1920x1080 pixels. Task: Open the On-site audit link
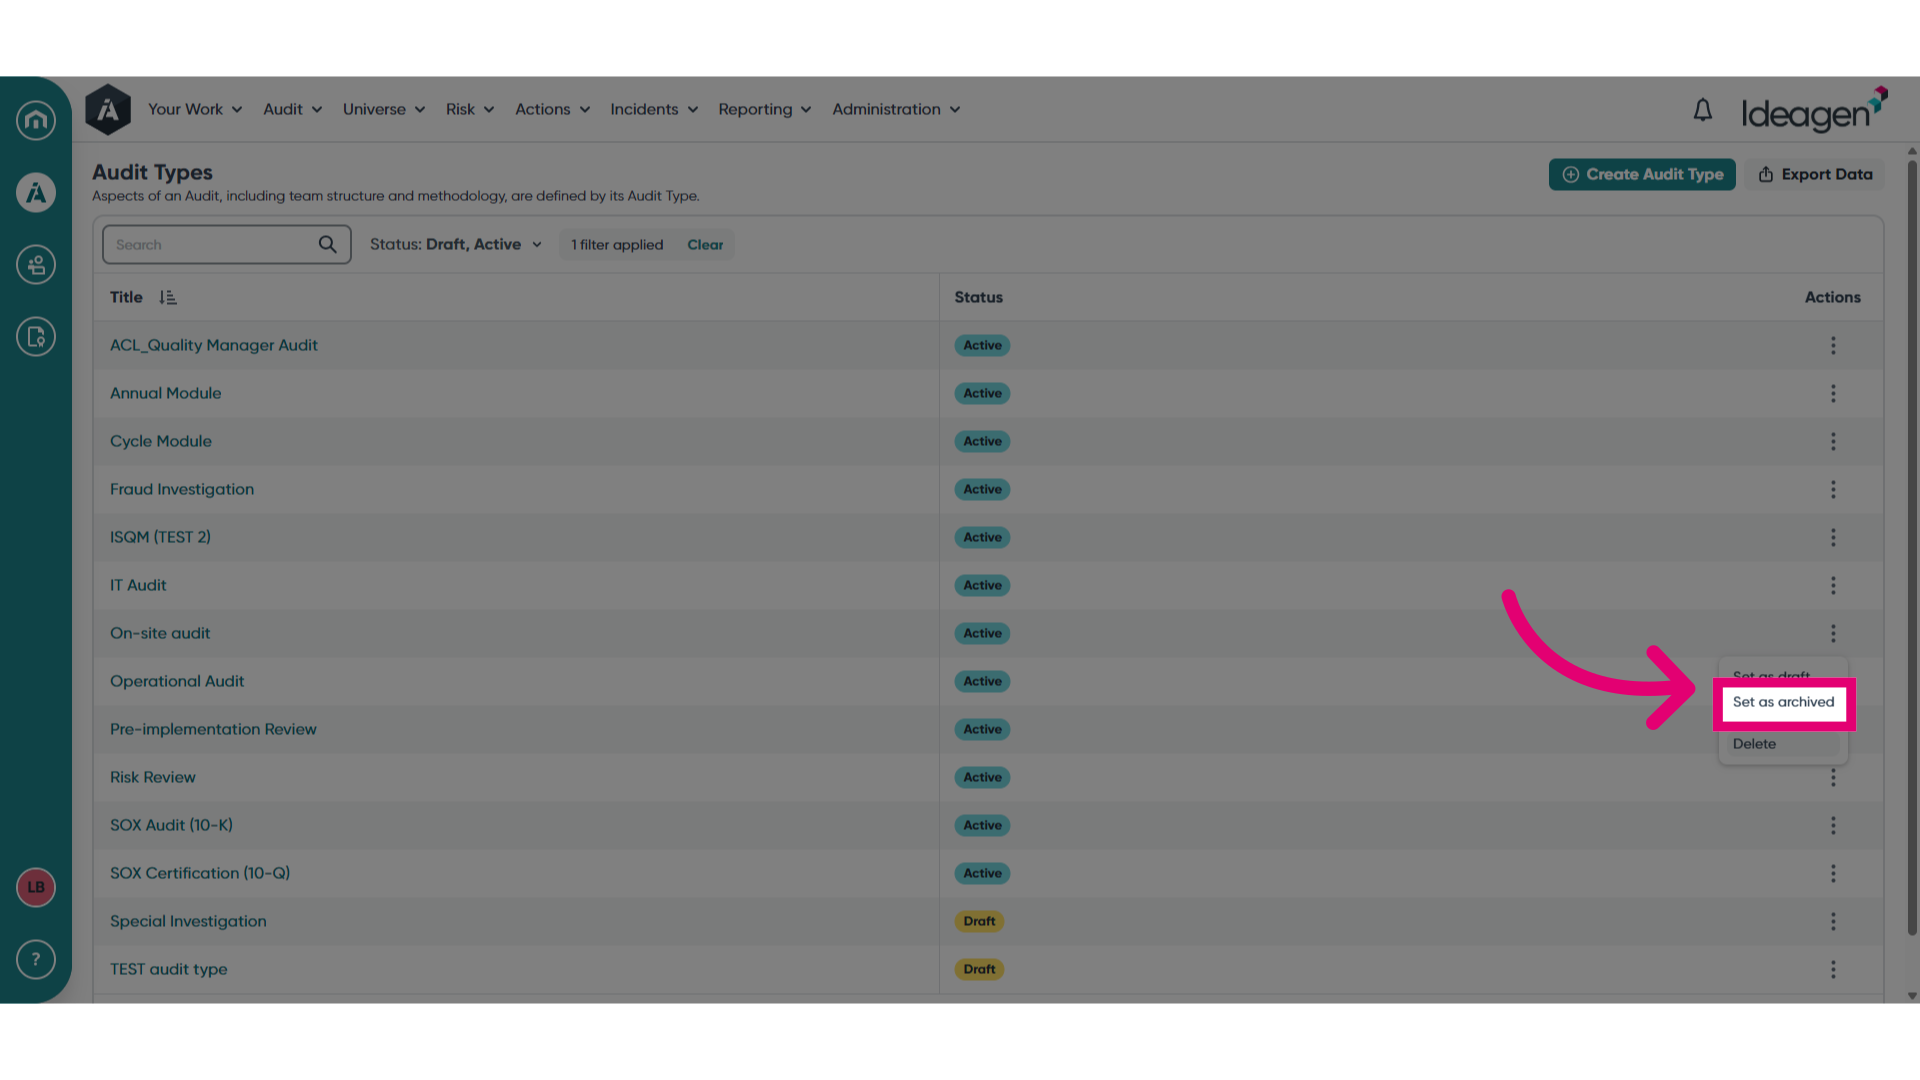pyautogui.click(x=160, y=633)
